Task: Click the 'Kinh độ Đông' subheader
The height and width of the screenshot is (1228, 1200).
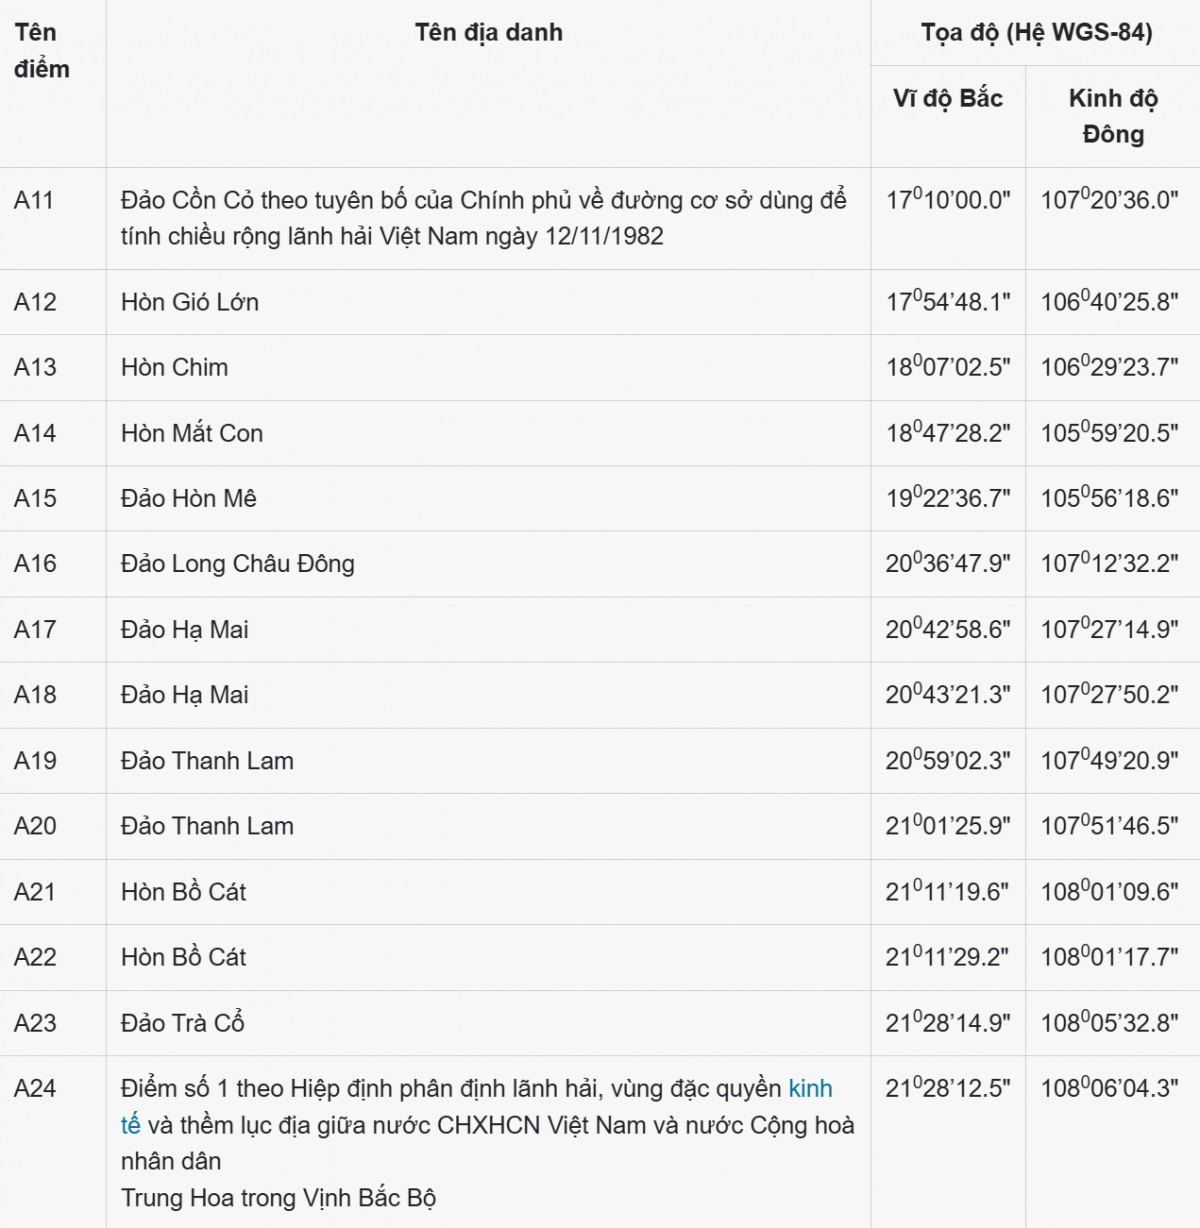Action: click(x=1113, y=116)
